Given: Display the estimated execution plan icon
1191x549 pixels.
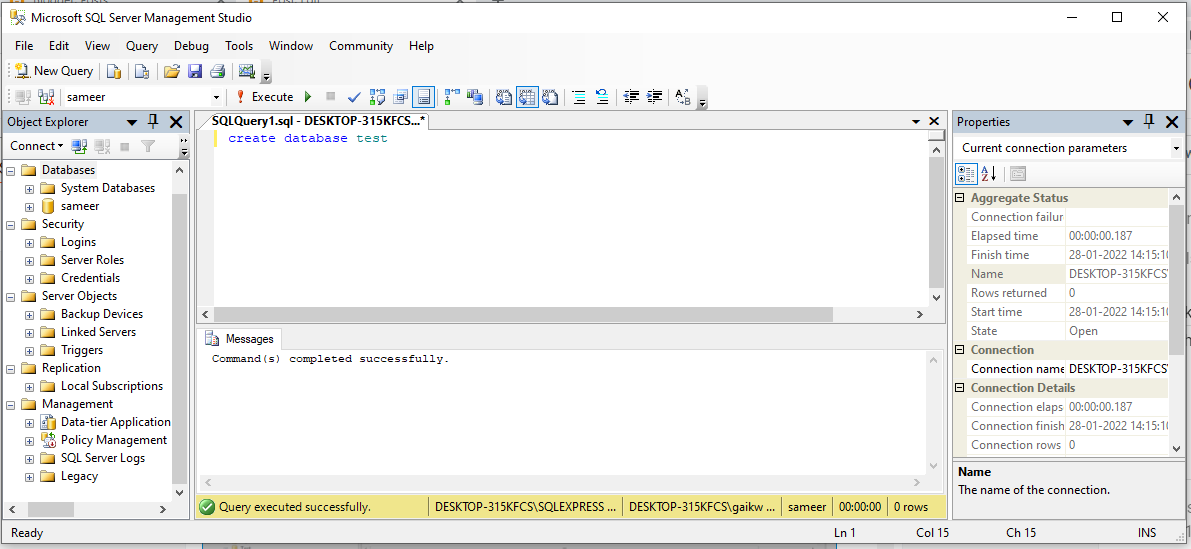Looking at the screenshot, I should 378,97.
